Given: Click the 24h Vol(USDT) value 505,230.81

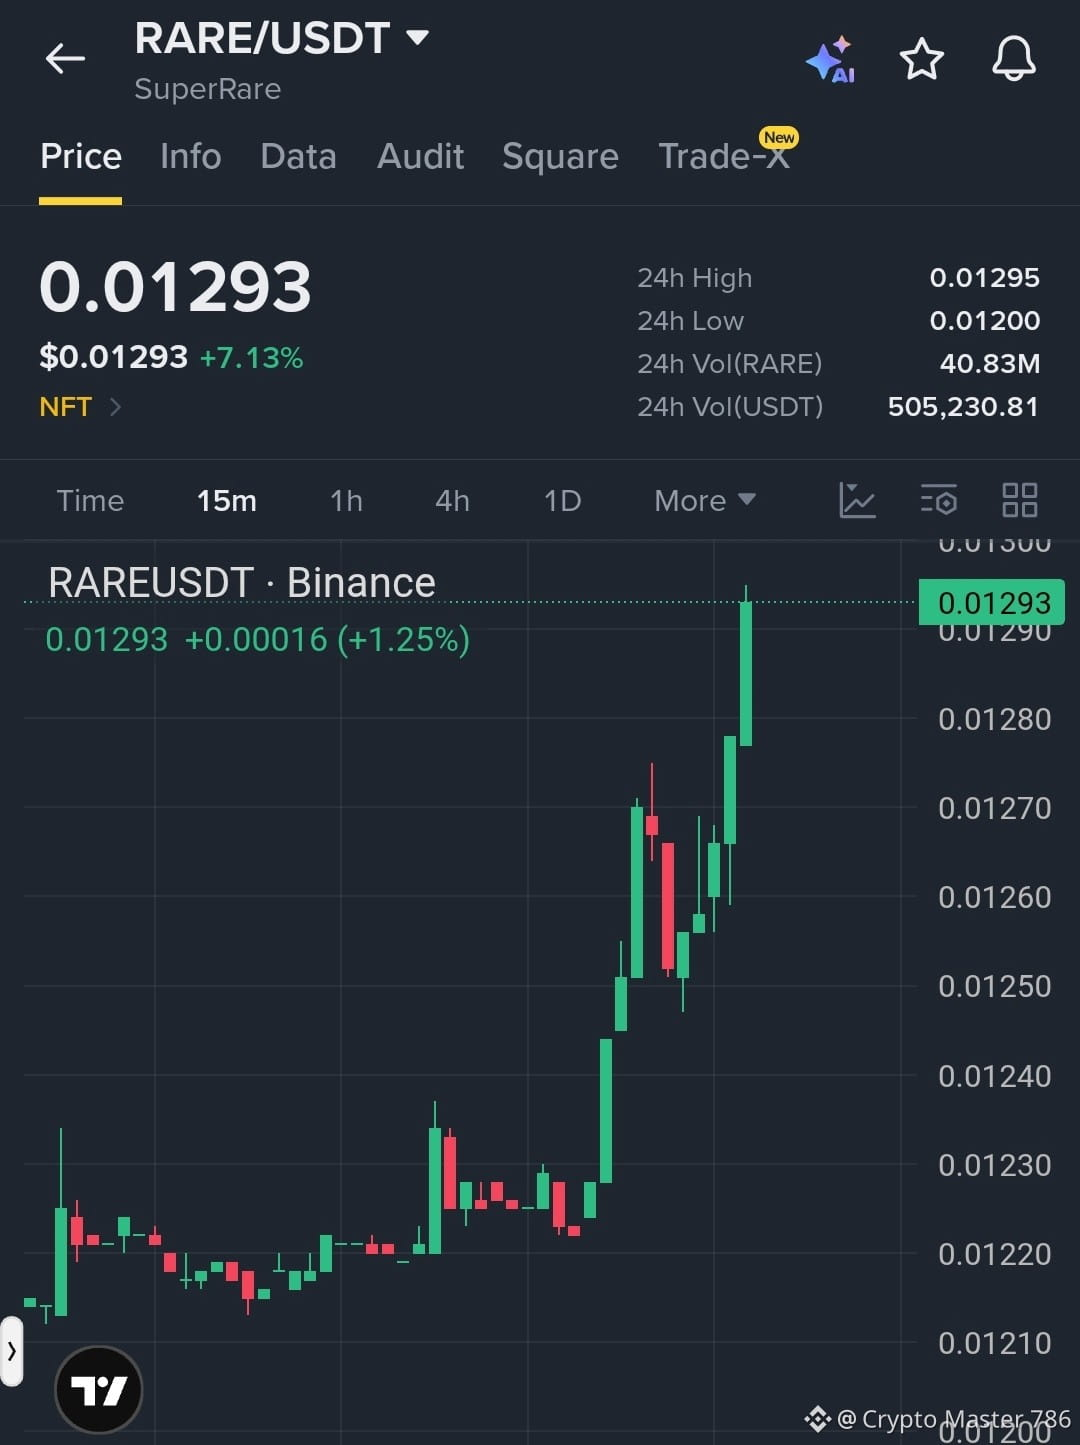Looking at the screenshot, I should 963,407.
